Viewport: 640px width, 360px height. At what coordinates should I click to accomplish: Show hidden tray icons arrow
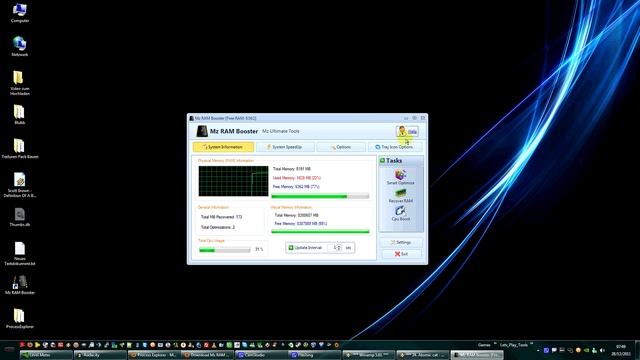click(x=538, y=350)
